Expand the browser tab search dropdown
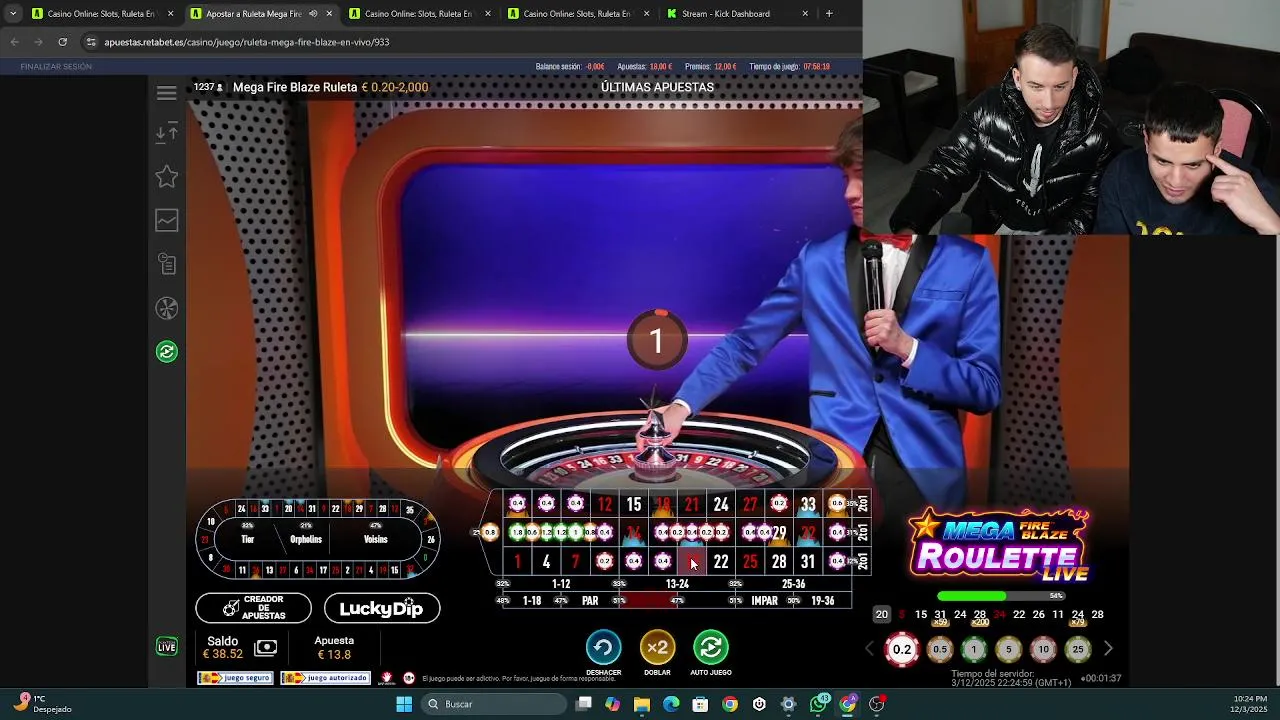Image resolution: width=1280 pixels, height=720 pixels. coord(12,14)
